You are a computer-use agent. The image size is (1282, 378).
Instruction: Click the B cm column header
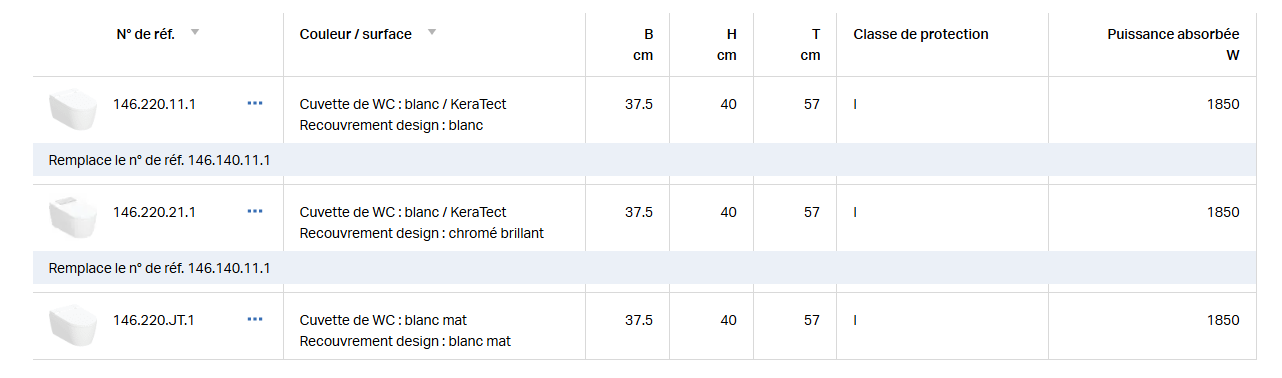[x=643, y=44]
